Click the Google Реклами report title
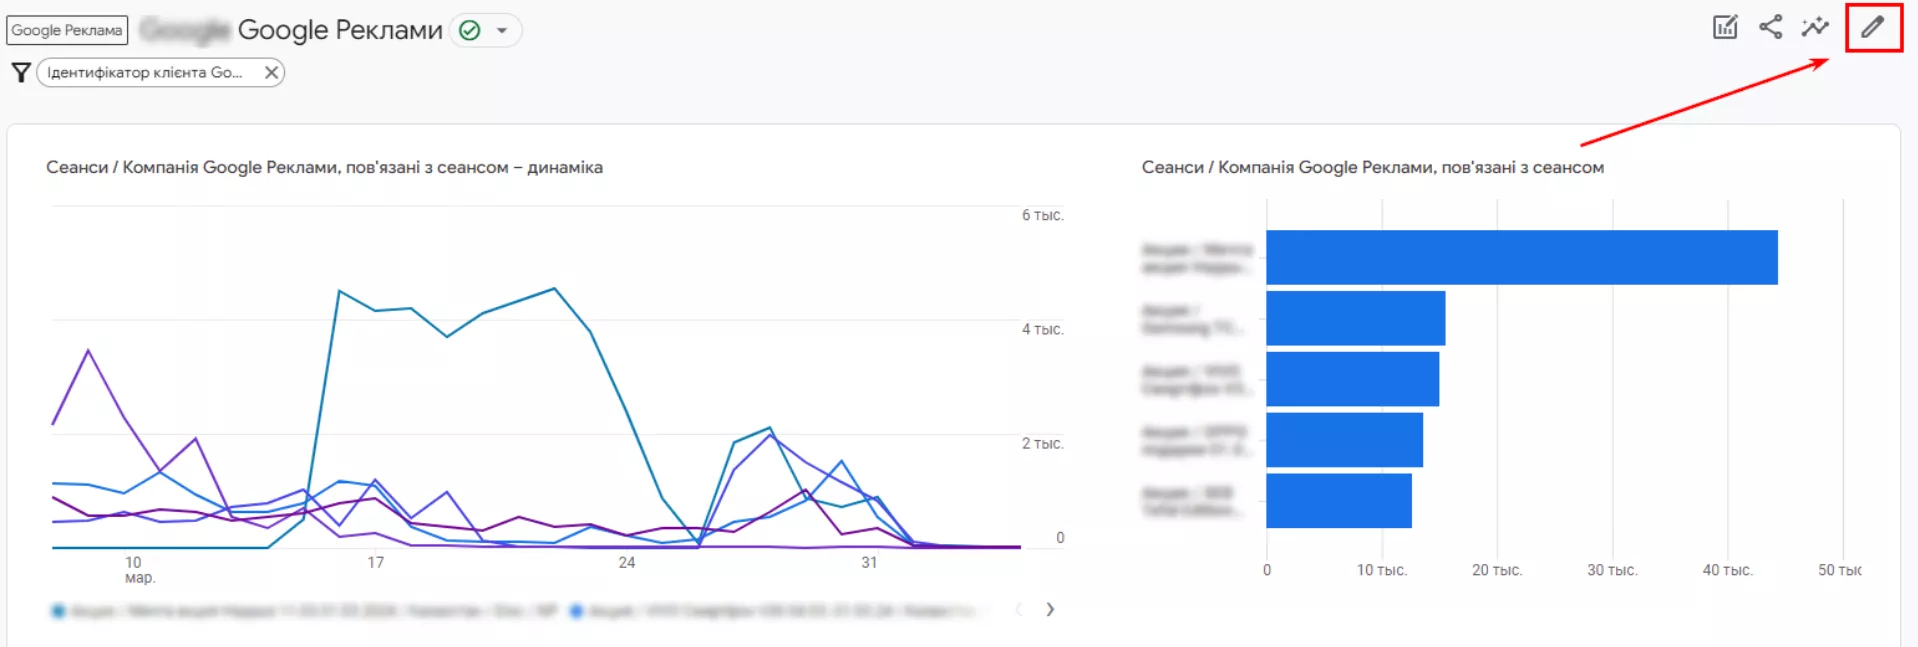The height and width of the screenshot is (647, 1918). point(340,31)
